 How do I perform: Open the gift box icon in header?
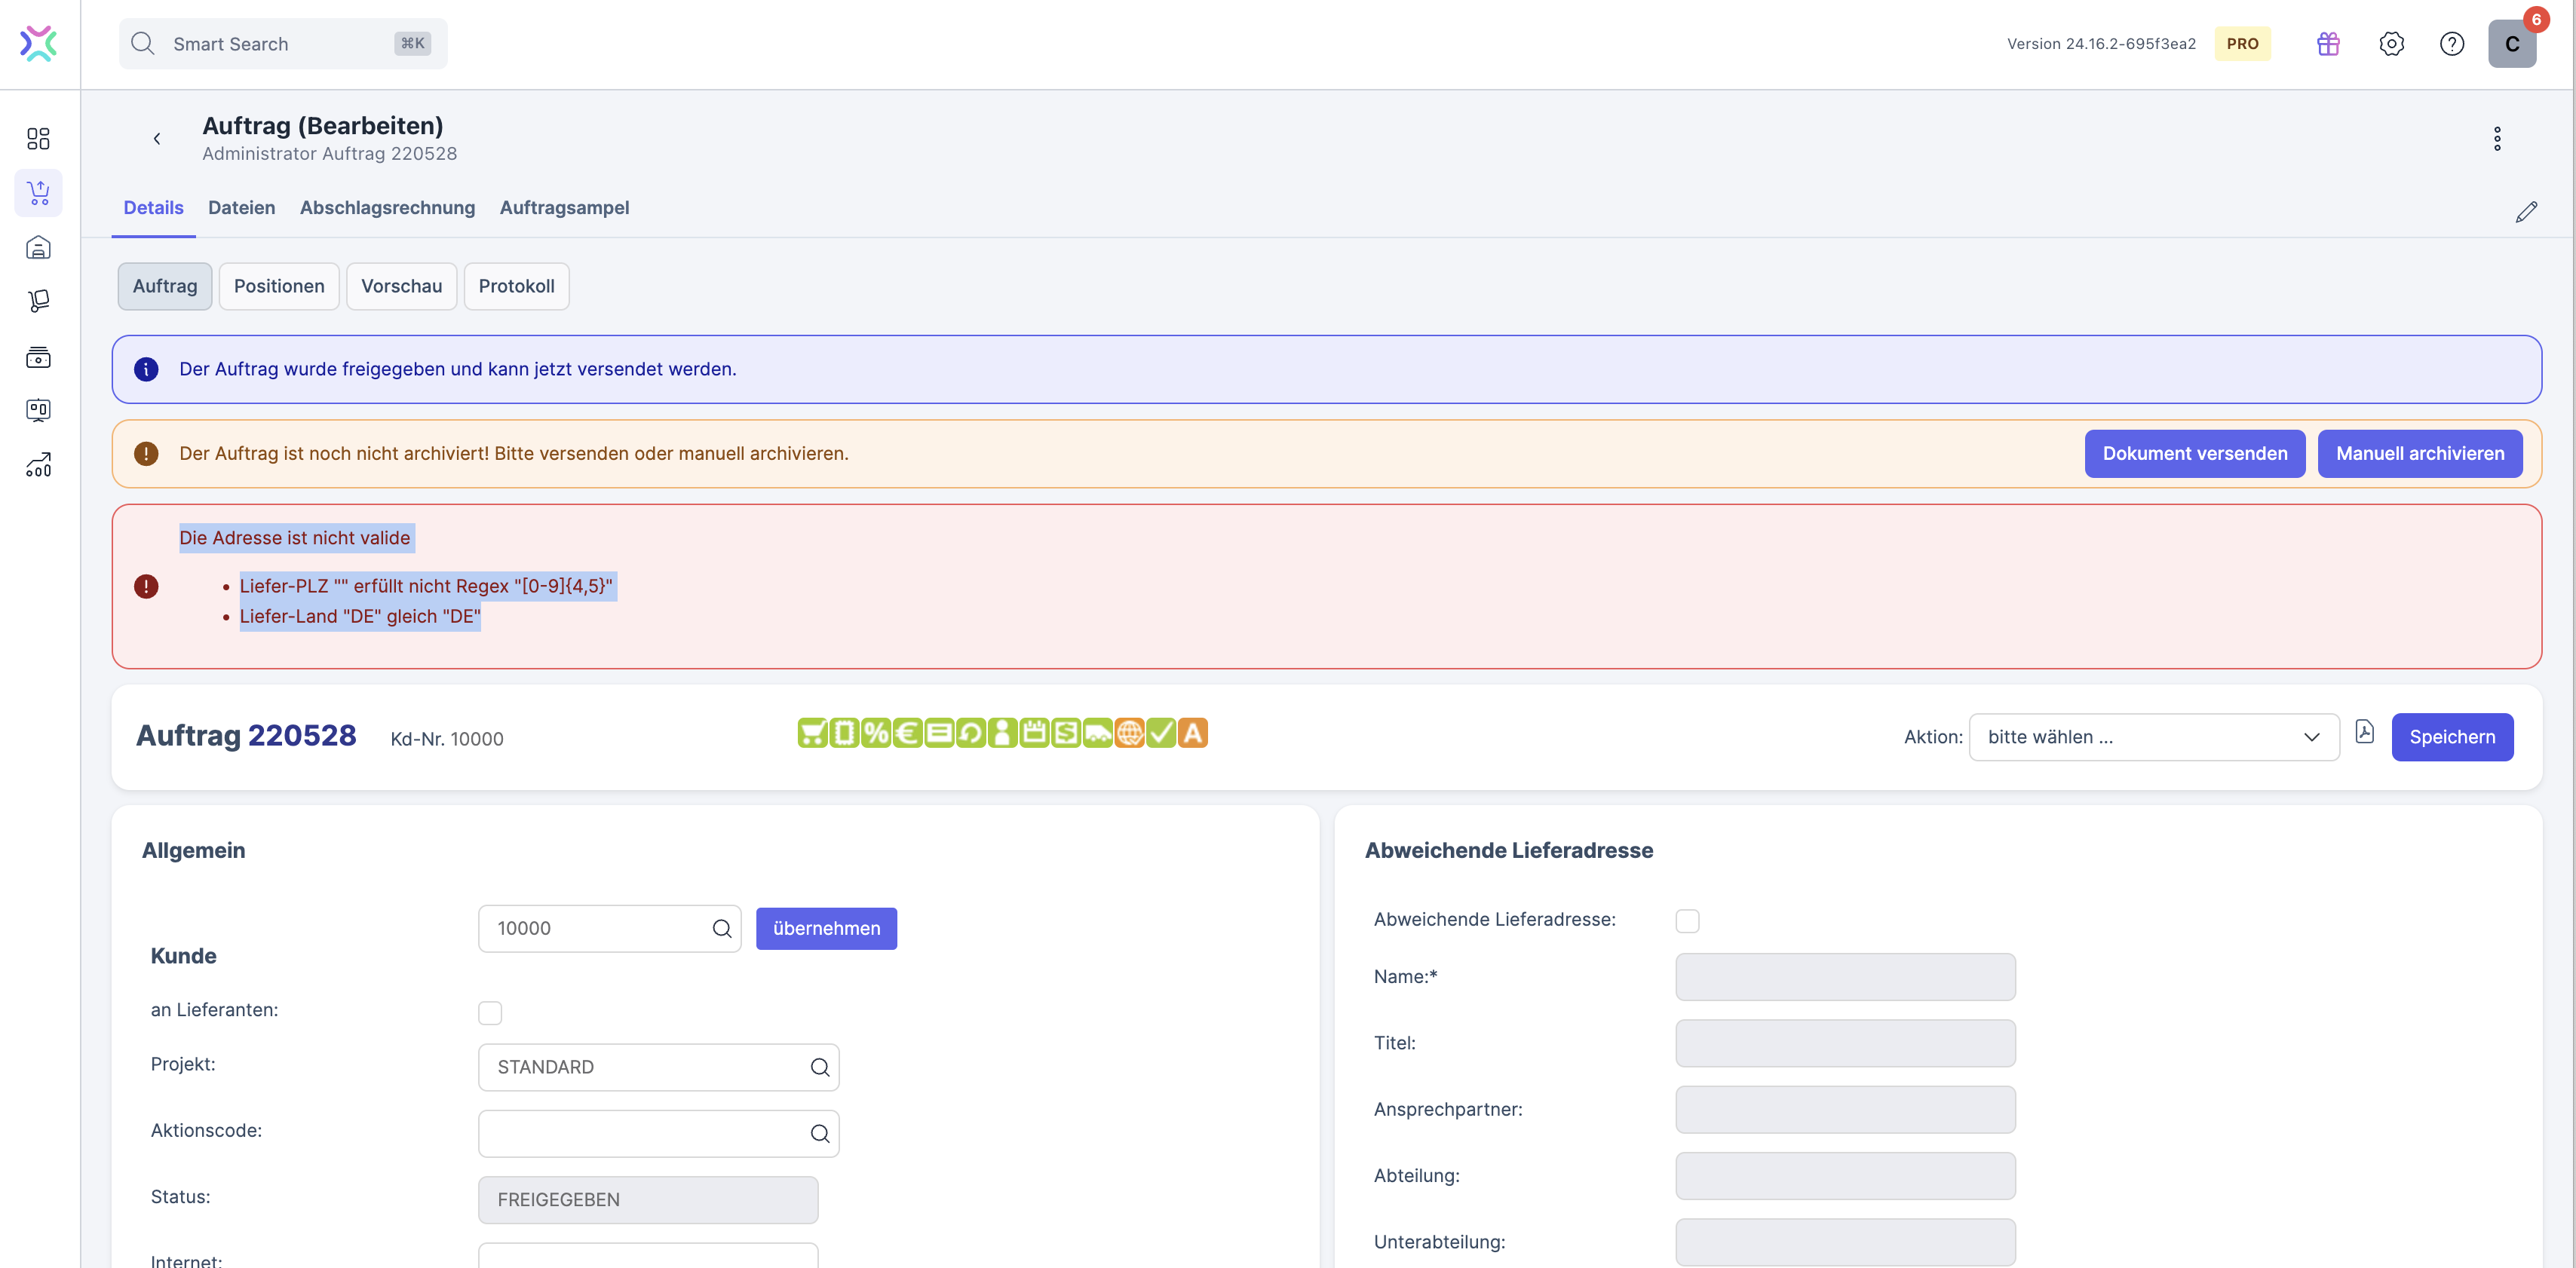pyautogui.click(x=2328, y=44)
